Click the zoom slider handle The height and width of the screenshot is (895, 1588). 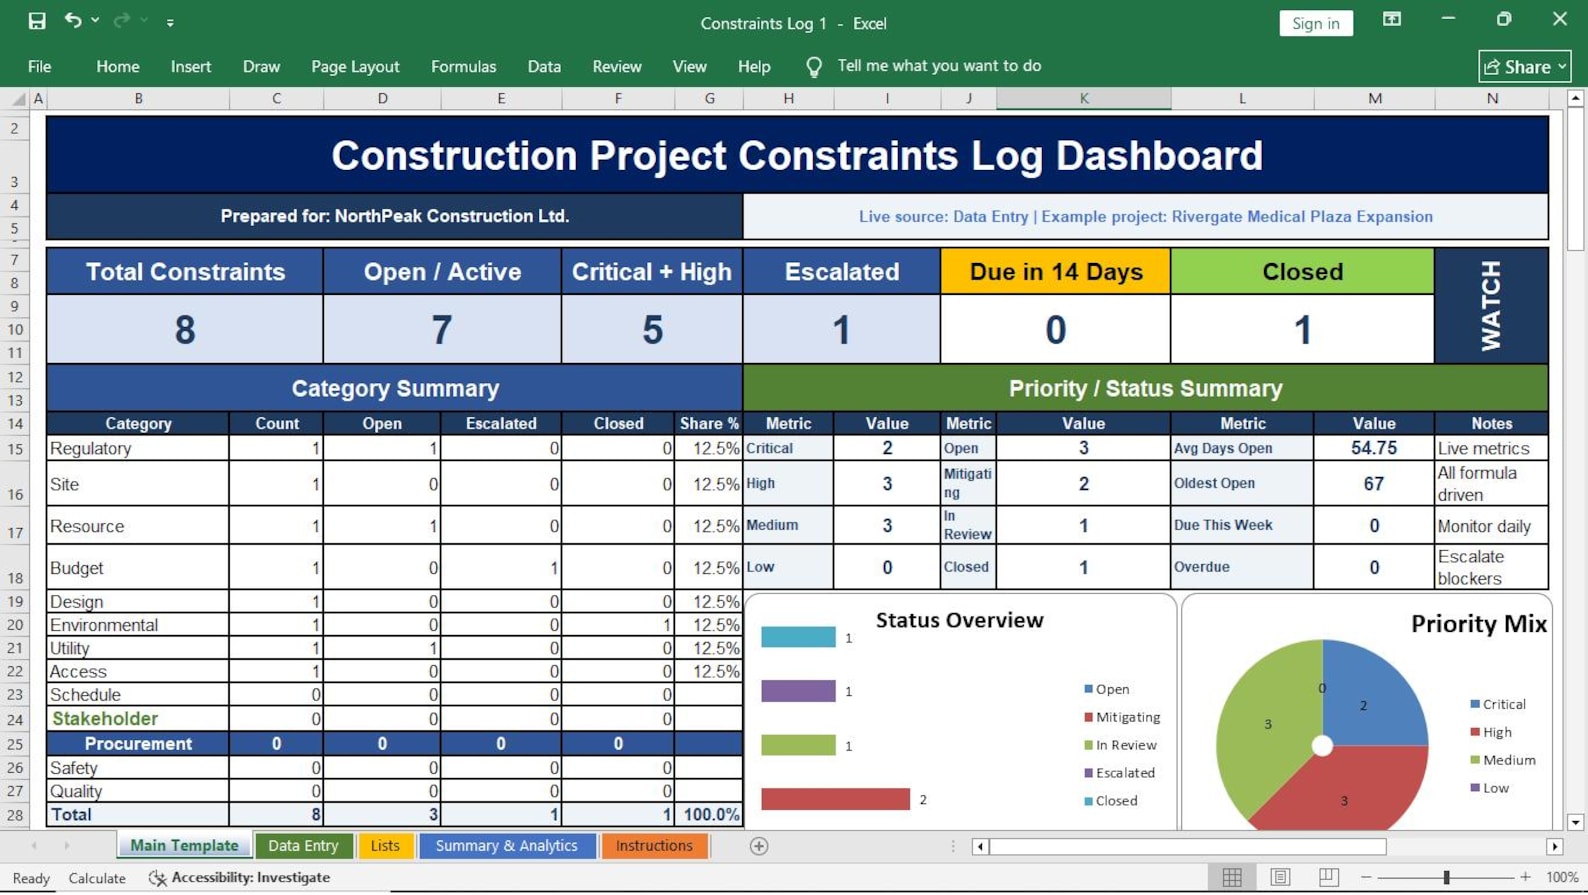point(1446,878)
